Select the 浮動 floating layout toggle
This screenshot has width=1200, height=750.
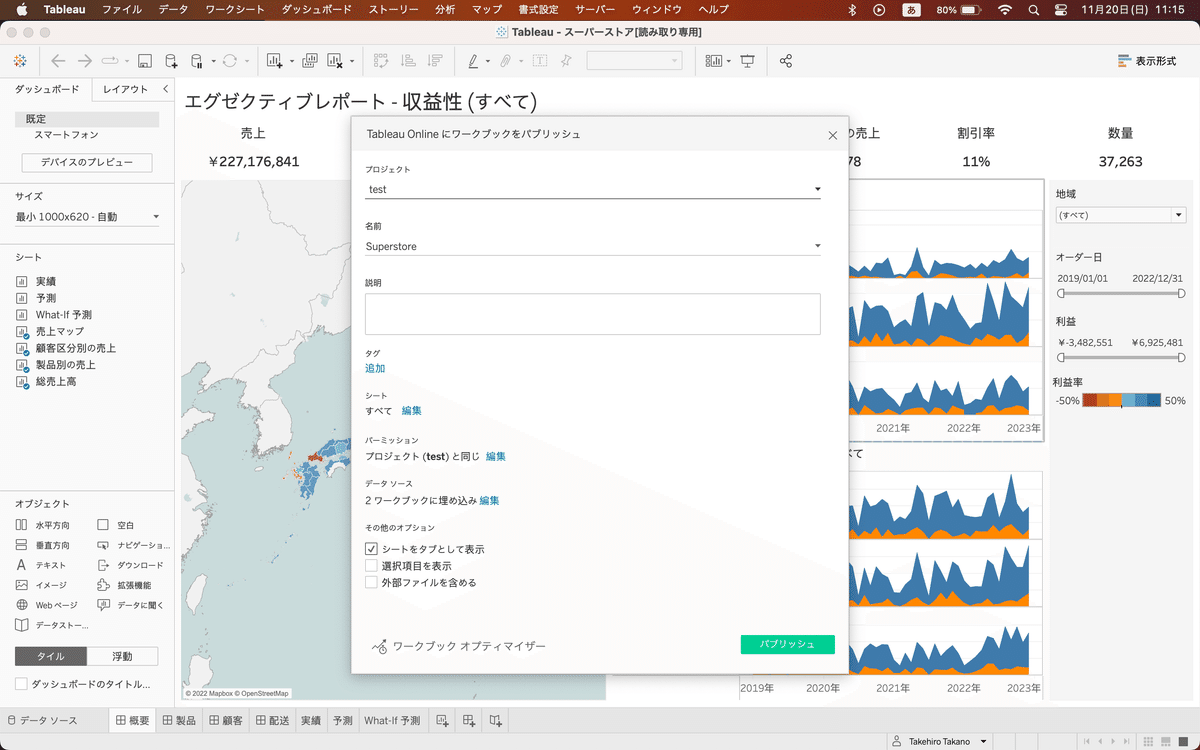[x=123, y=656]
